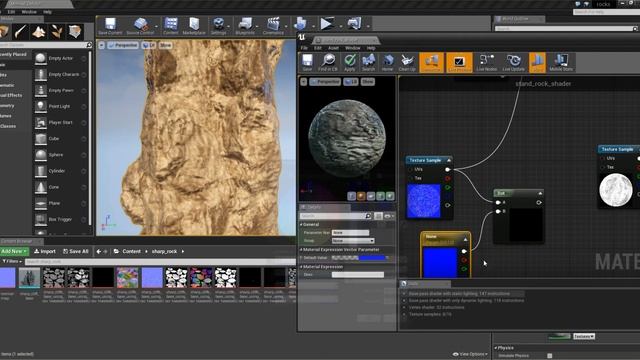Viewport: 640px width, 360px height.
Task: Click Save All in Content Browser
Action: [76, 251]
